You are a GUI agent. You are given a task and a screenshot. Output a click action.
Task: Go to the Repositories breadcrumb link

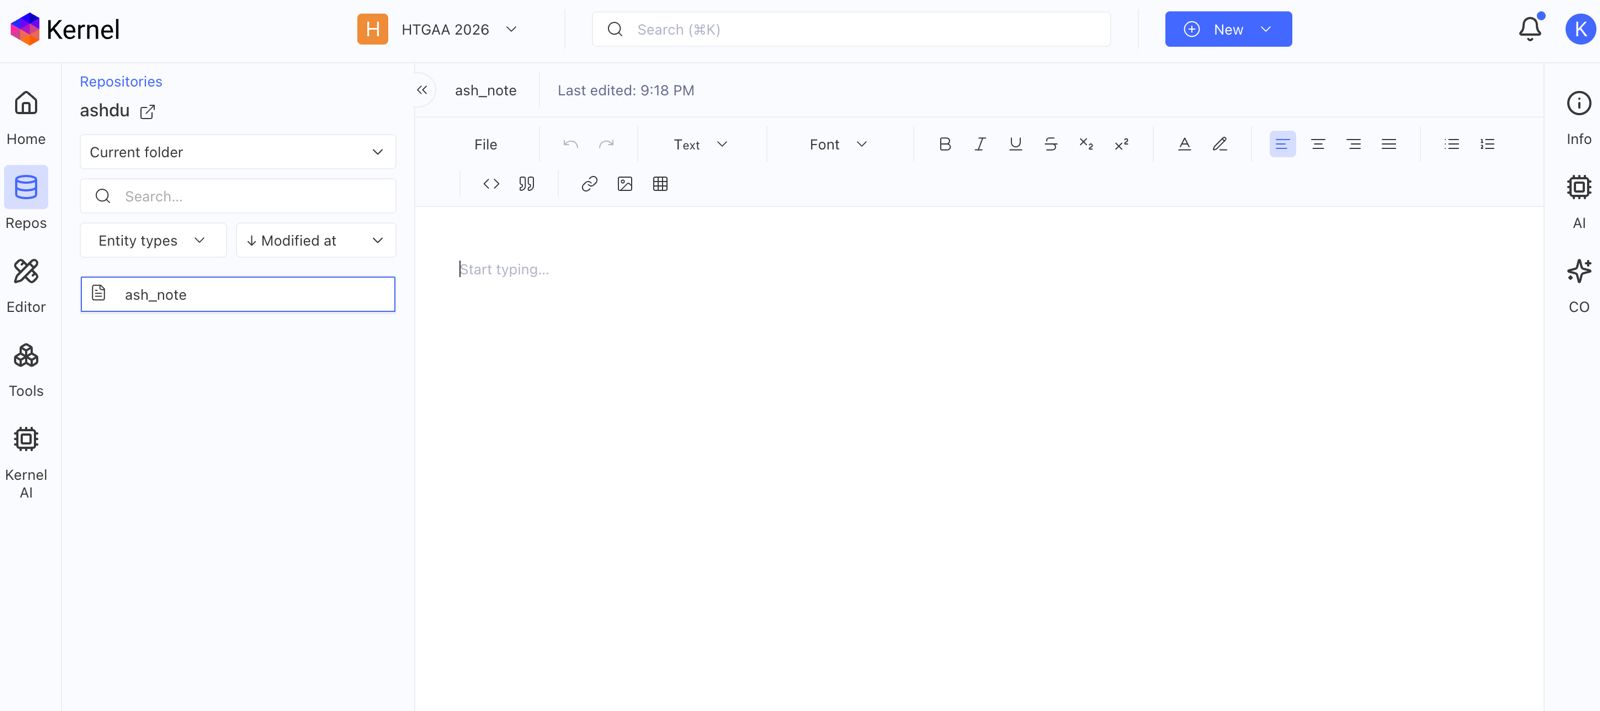pos(121,82)
